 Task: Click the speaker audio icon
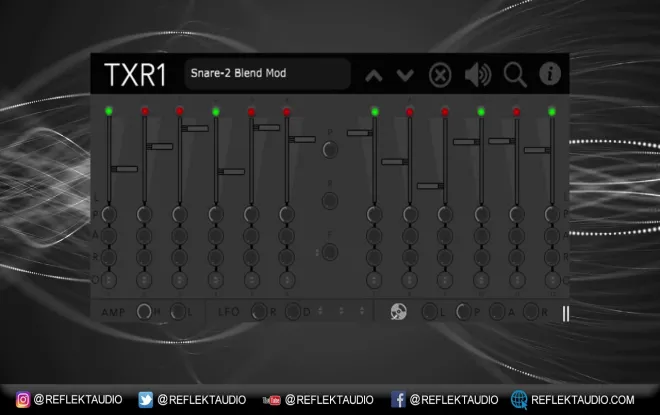pos(478,75)
